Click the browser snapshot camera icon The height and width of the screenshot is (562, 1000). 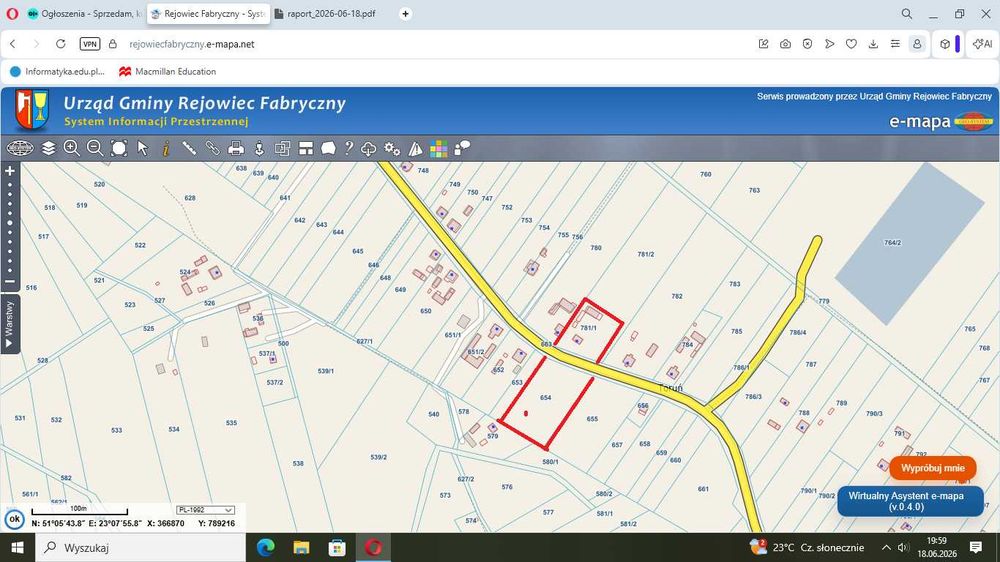click(785, 44)
